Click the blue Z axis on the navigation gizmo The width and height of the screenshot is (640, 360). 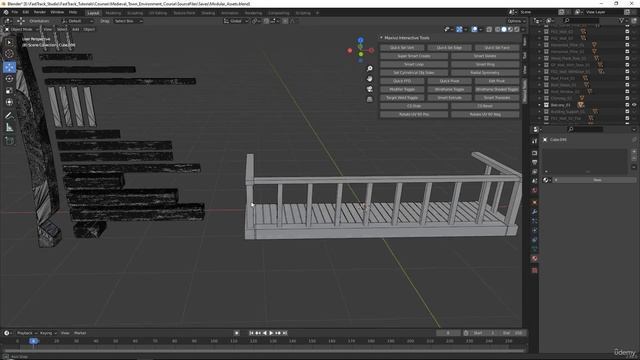coord(360,40)
